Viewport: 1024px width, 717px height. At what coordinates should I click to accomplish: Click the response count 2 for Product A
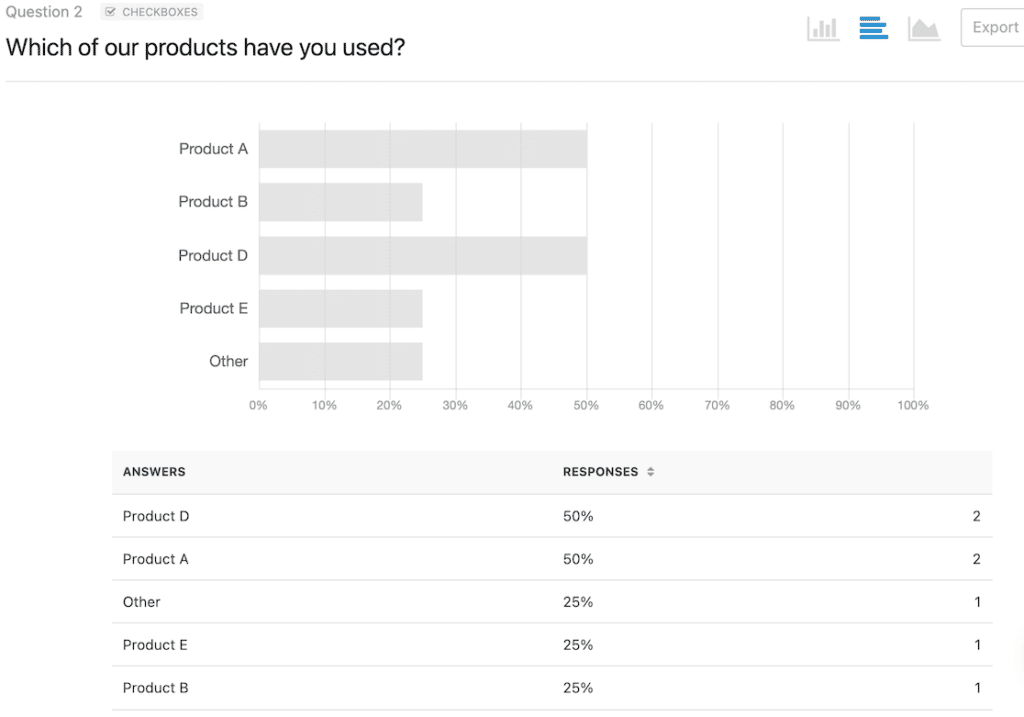coord(976,559)
